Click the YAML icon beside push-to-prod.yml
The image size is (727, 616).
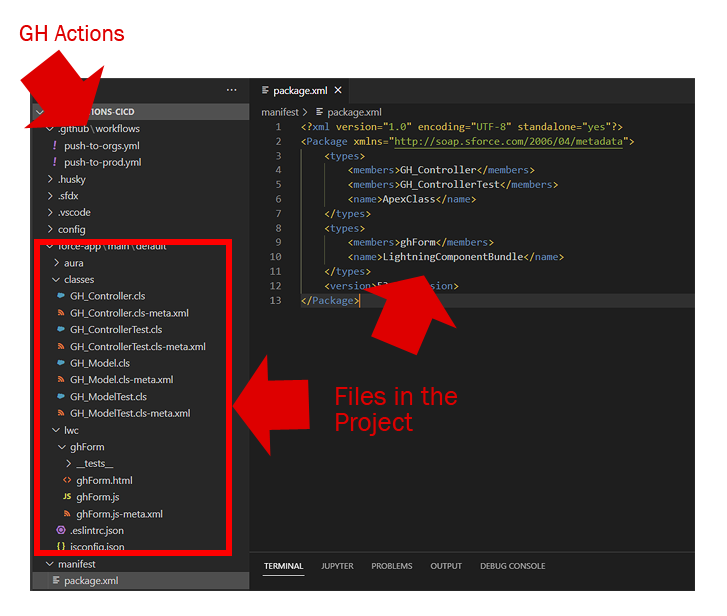tap(55, 162)
